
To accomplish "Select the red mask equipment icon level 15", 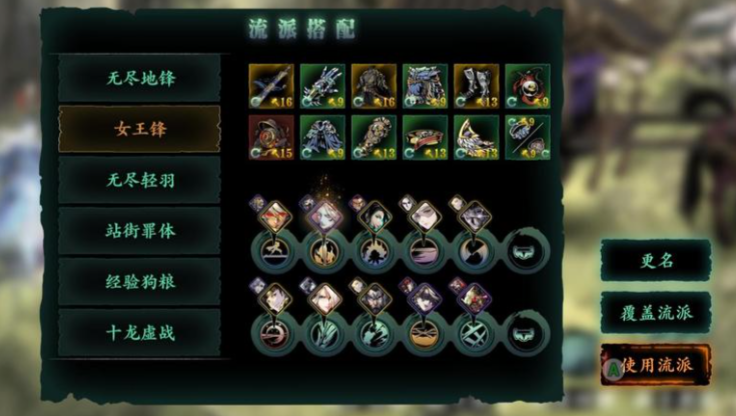I will click(x=271, y=138).
